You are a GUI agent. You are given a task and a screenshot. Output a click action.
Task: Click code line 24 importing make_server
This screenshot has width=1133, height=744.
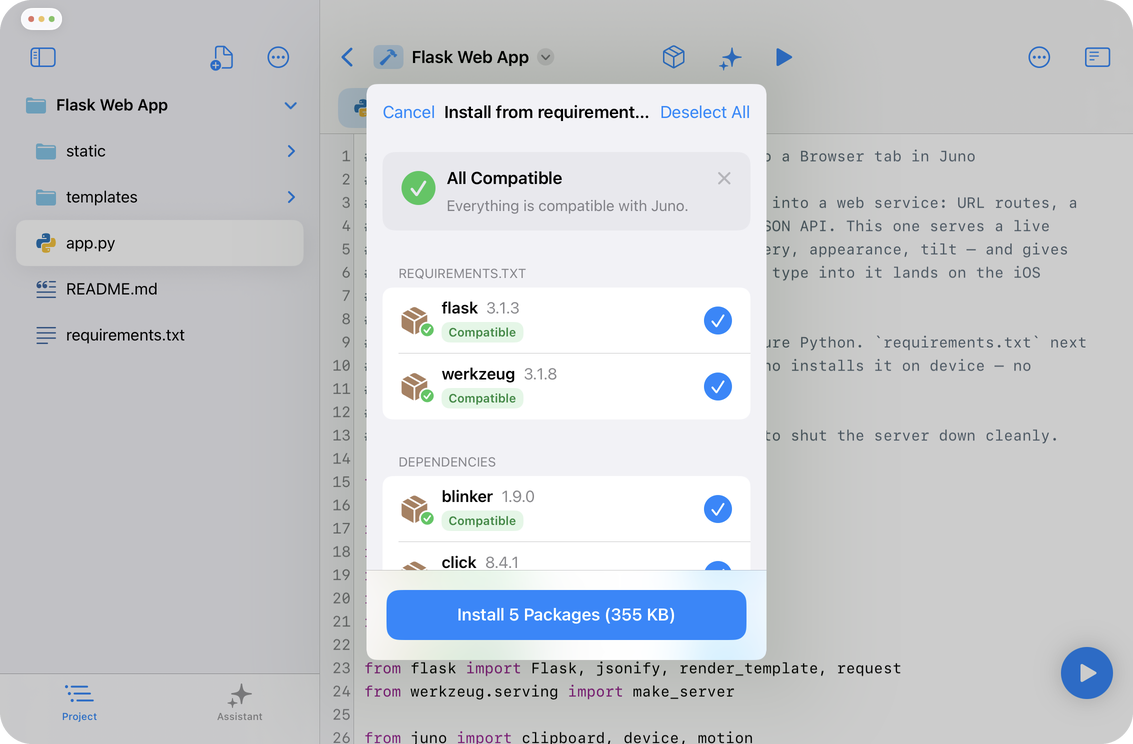549,691
